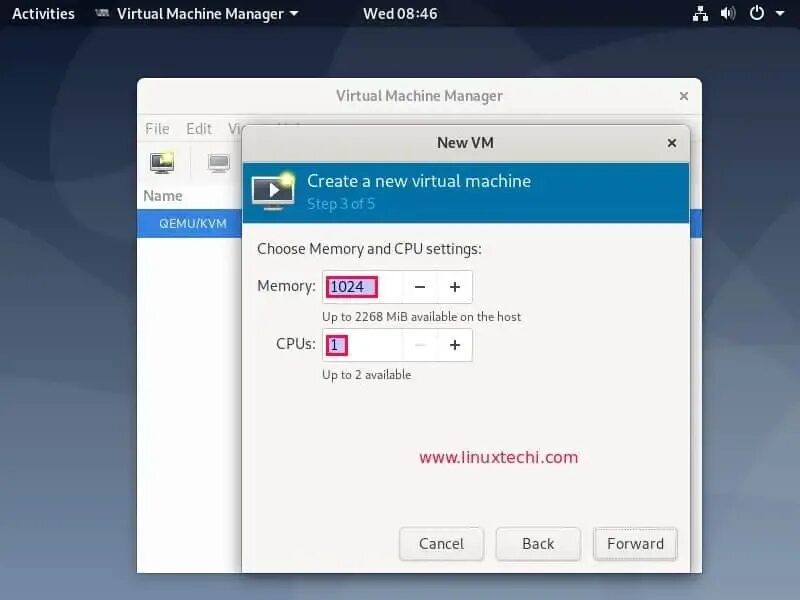
Task: Click Forward to continue the wizard
Action: [635, 544]
